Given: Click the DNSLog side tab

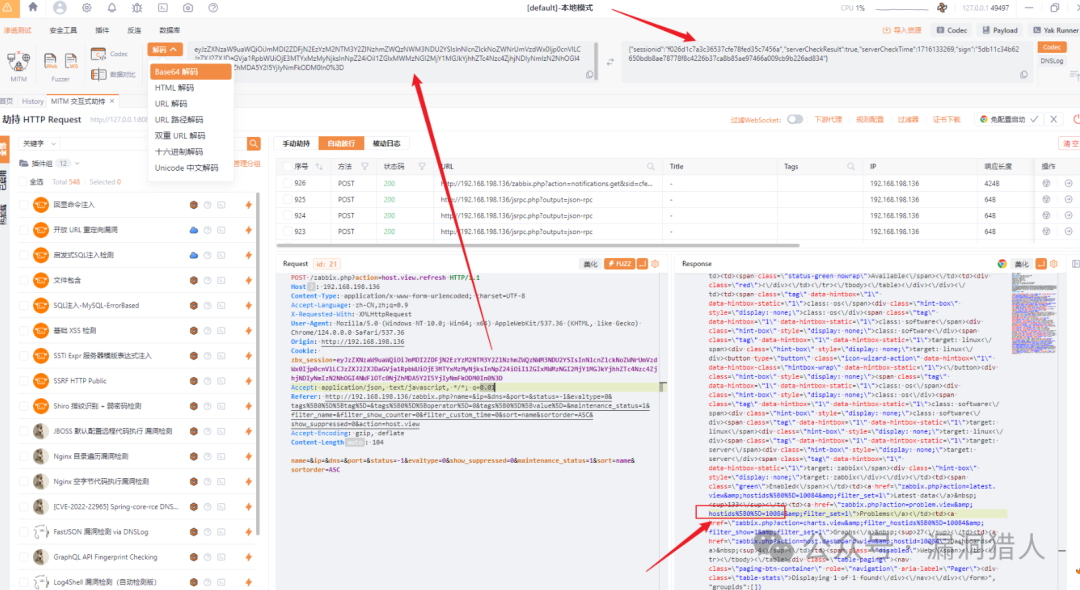Looking at the screenshot, I should pos(1052,61).
